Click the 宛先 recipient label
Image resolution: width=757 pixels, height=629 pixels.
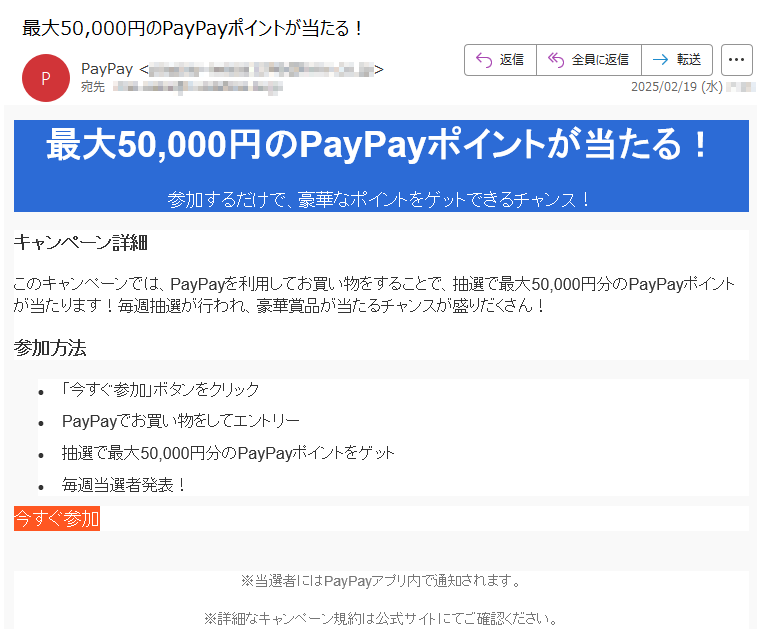tap(93, 87)
